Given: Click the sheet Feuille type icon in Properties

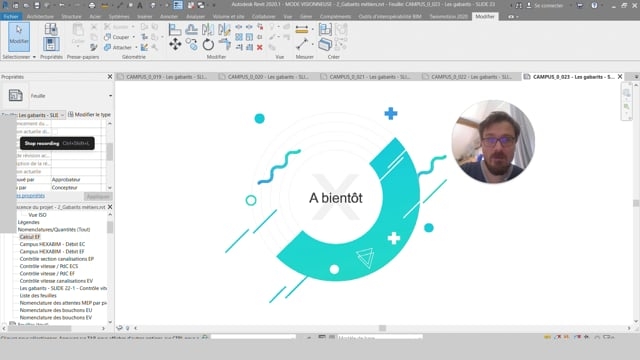Looking at the screenshot, I should [x=16, y=96].
